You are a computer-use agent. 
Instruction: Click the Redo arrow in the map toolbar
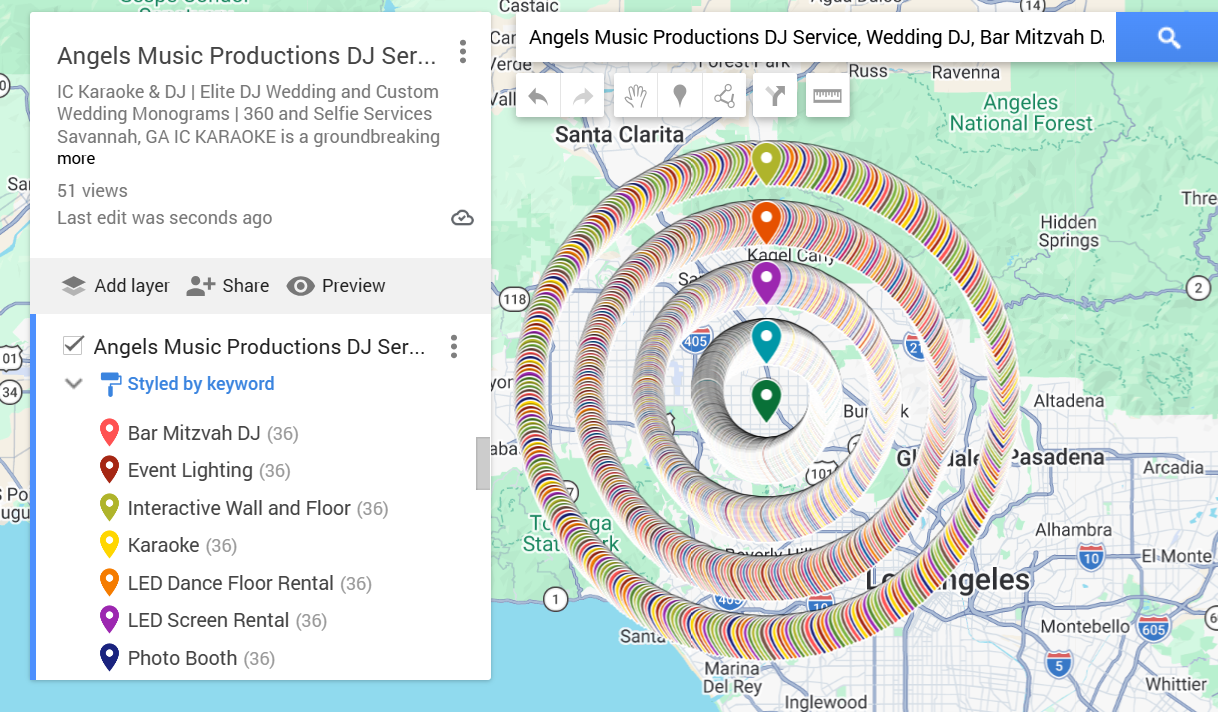[583, 94]
